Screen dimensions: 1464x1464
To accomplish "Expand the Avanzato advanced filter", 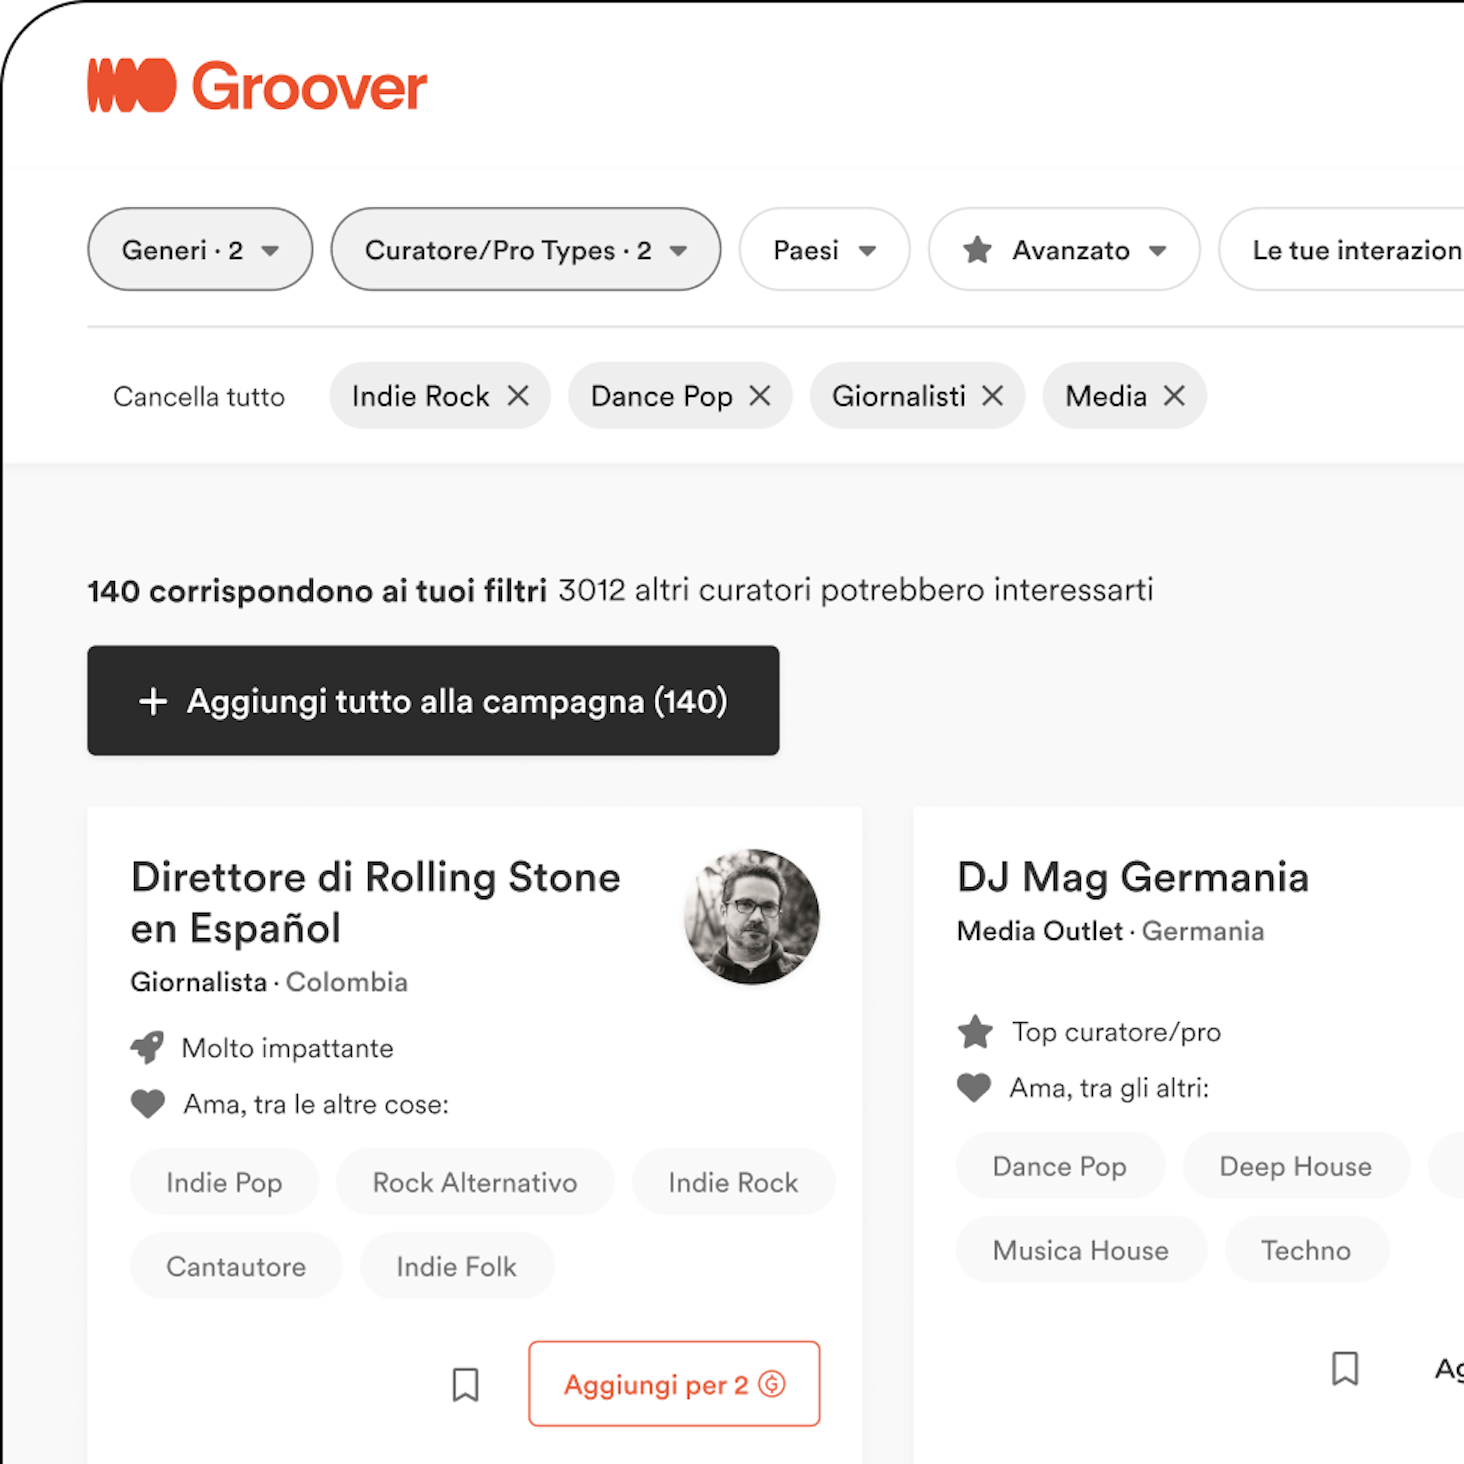I will 1064,250.
